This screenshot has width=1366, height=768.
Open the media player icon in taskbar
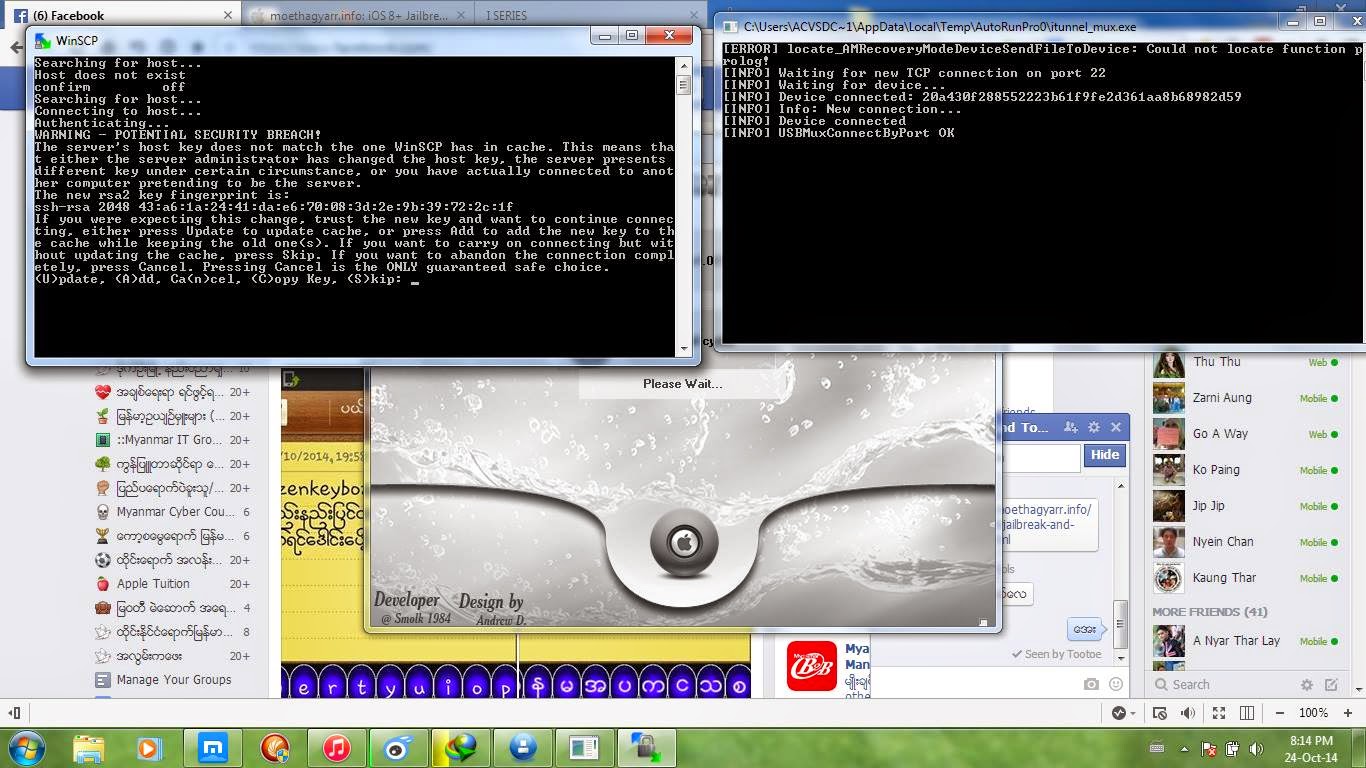coord(149,747)
